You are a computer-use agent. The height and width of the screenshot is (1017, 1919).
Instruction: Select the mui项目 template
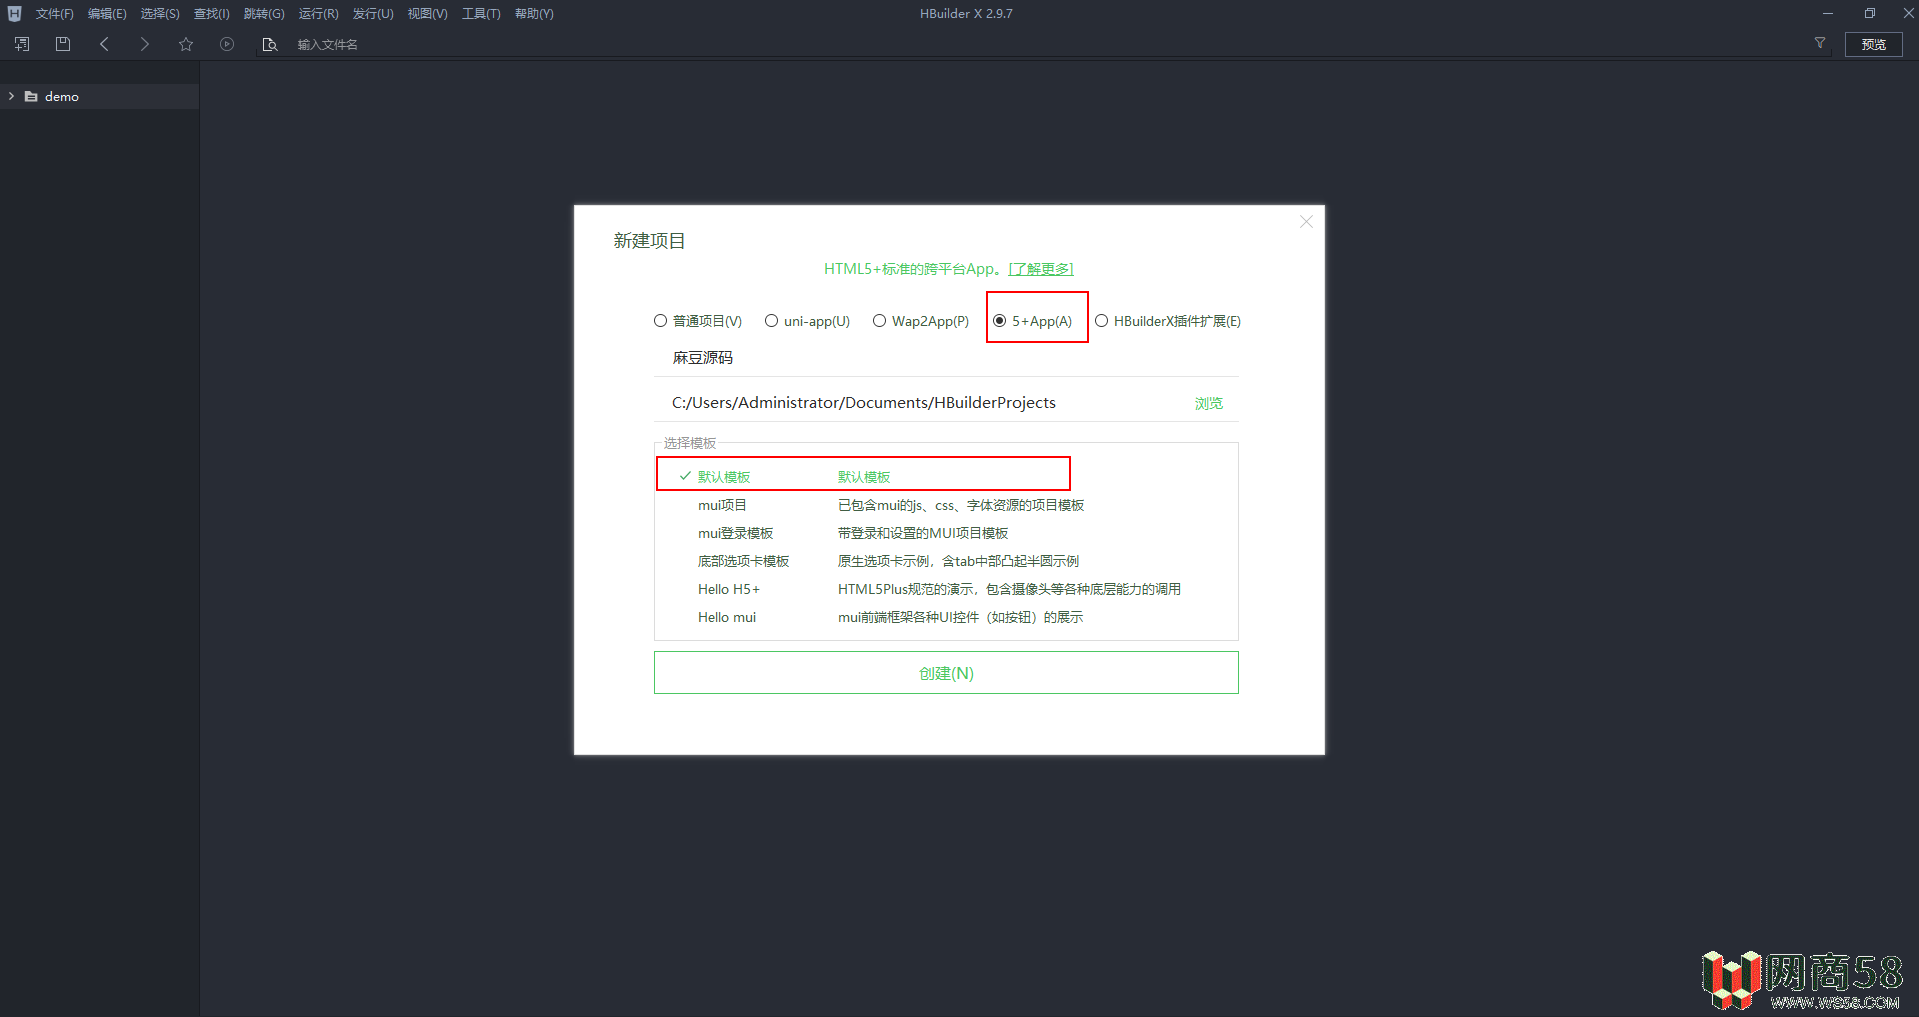[946, 505]
